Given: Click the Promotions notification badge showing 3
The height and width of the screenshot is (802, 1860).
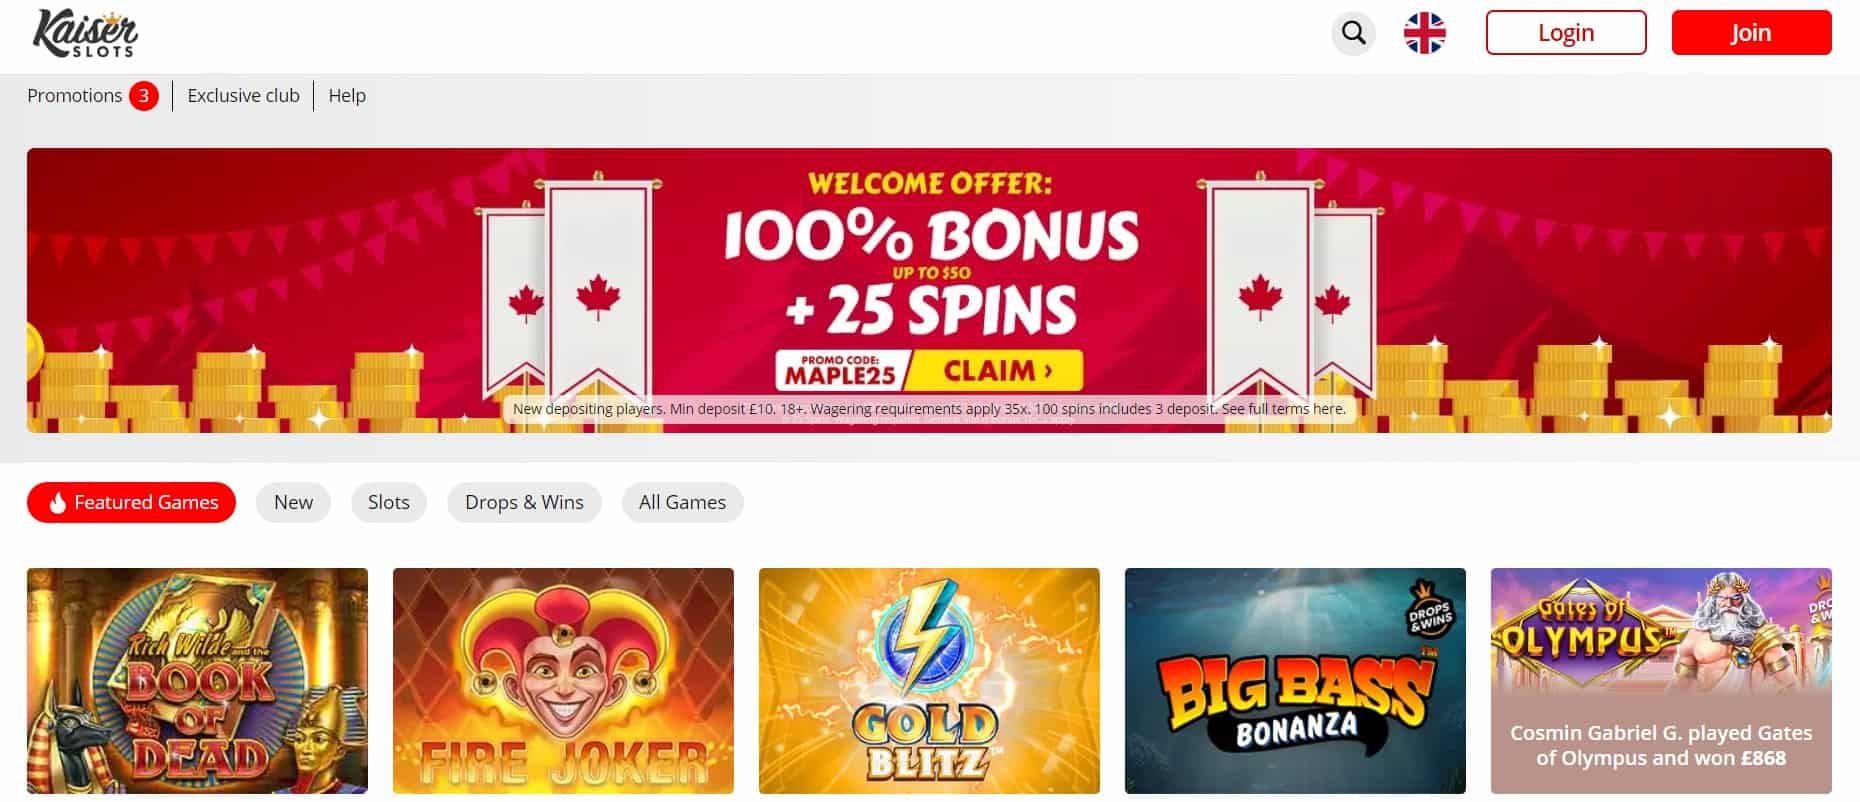Looking at the screenshot, I should coord(144,96).
